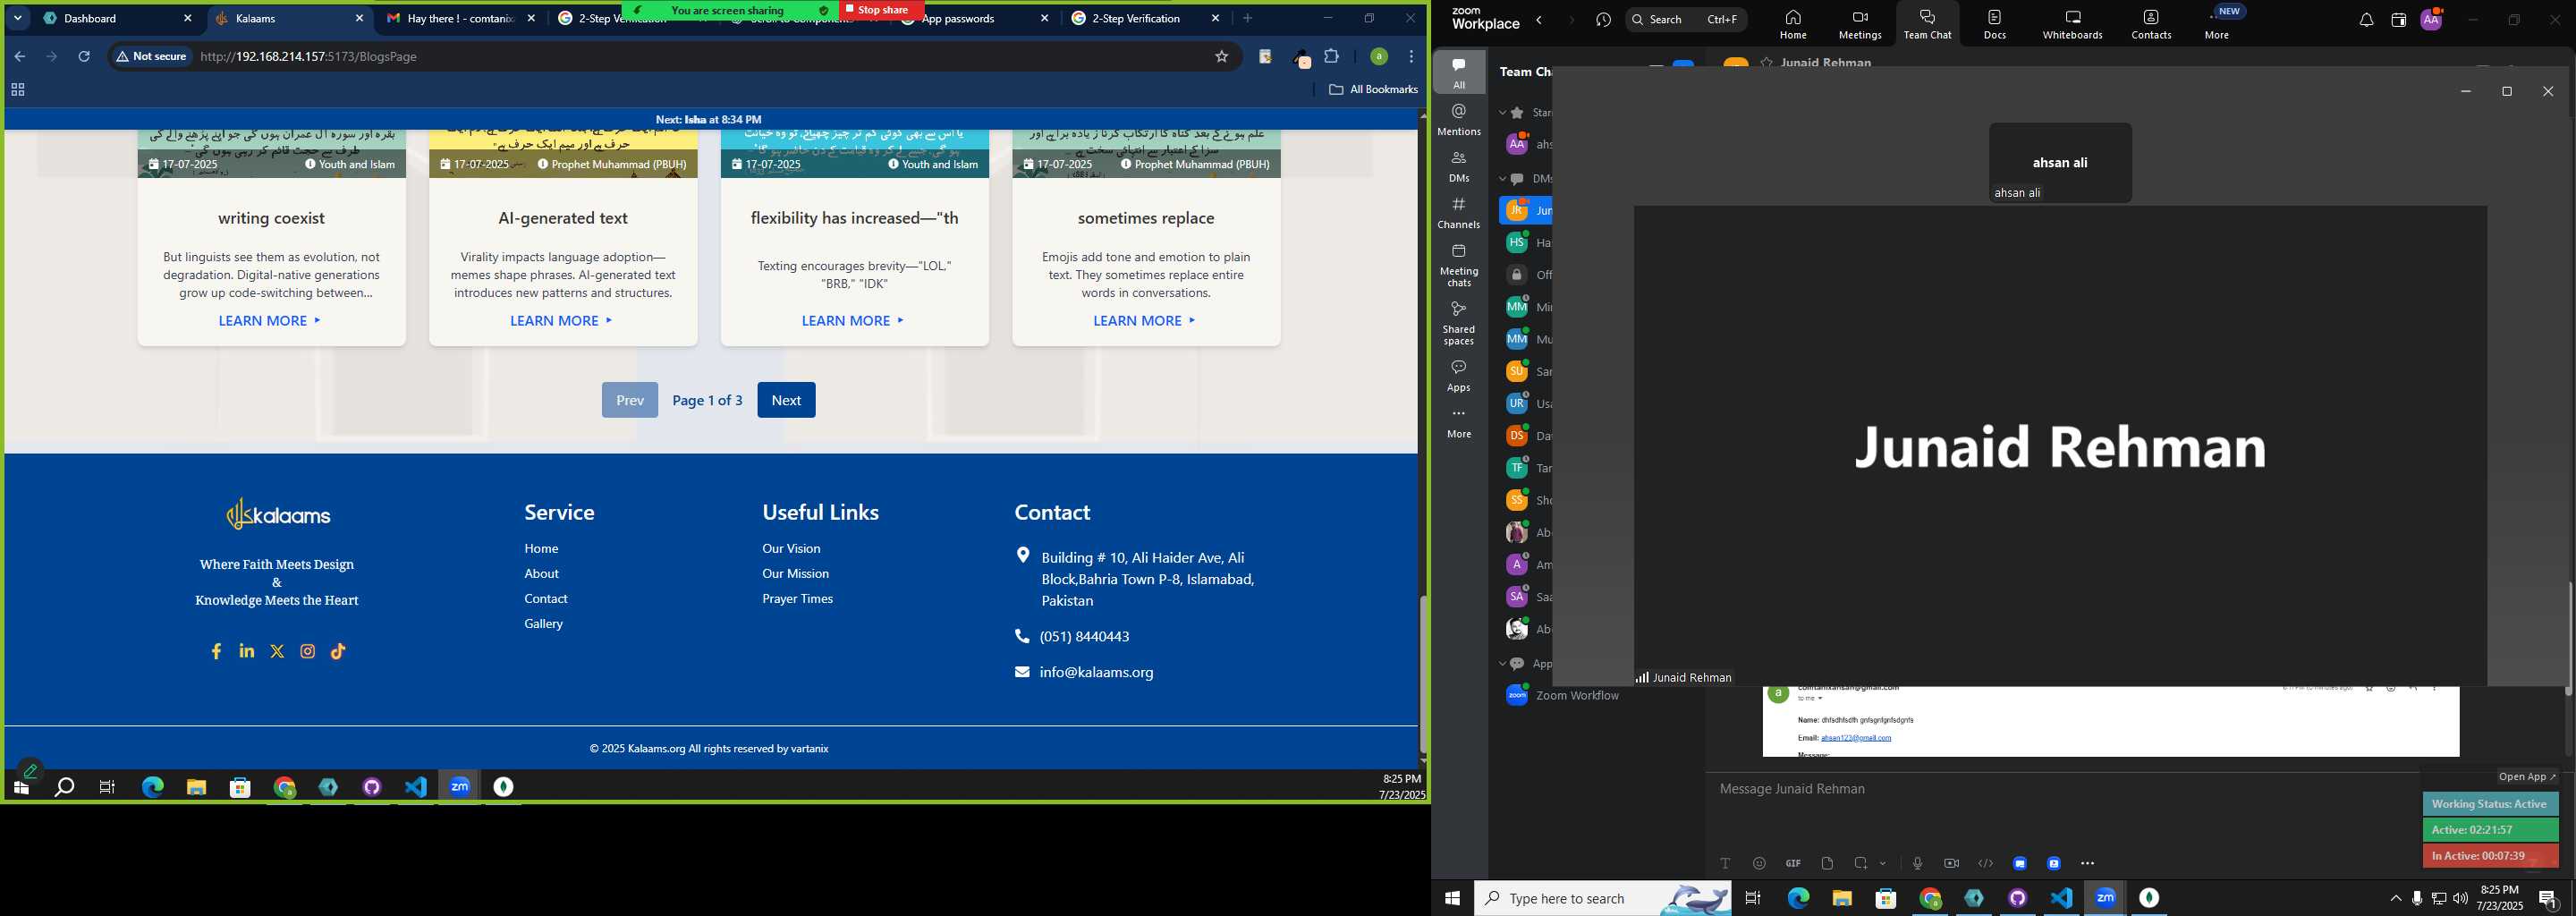Open Shared spaces in Zoom sidebar
The height and width of the screenshot is (916, 2576).
(1459, 322)
